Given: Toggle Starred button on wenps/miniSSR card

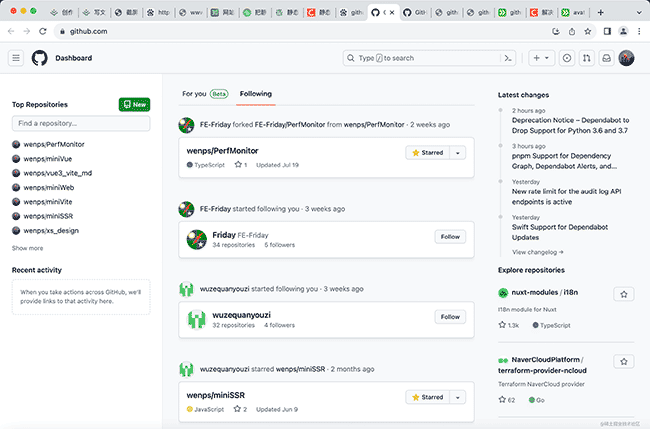Looking at the screenshot, I should [427, 397].
